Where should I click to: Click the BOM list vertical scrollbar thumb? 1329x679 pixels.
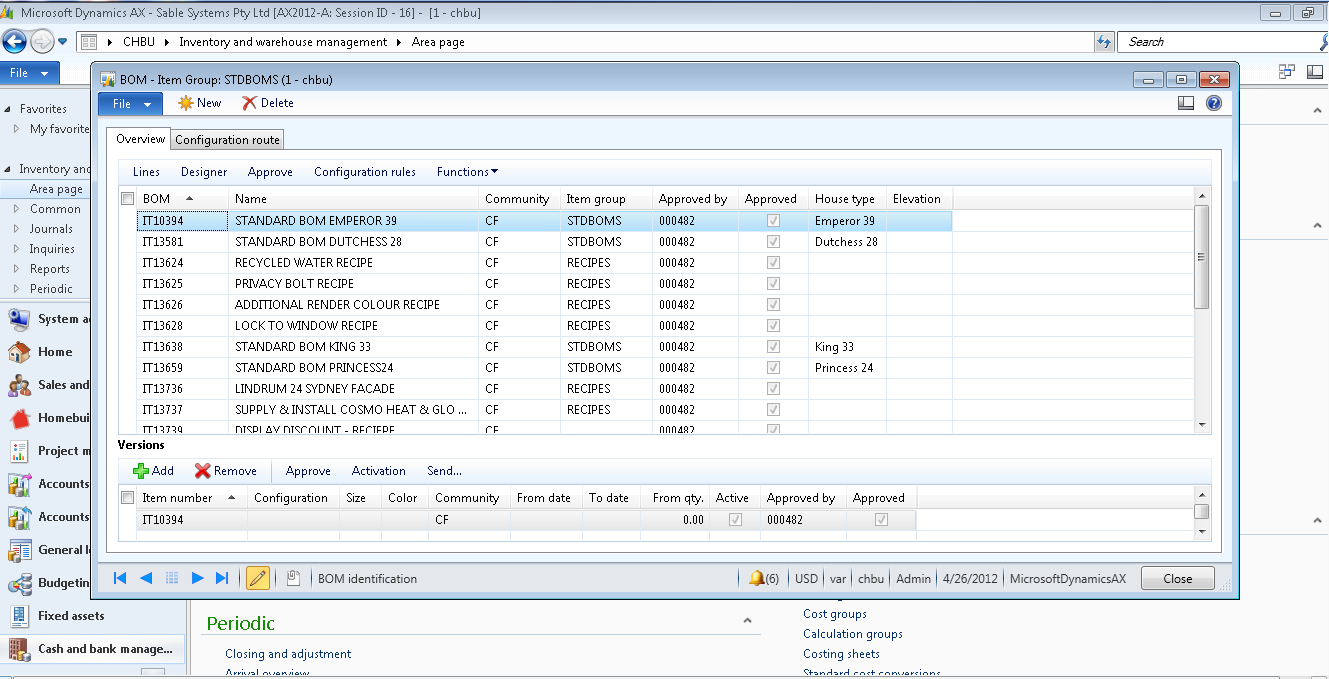pos(1202,256)
